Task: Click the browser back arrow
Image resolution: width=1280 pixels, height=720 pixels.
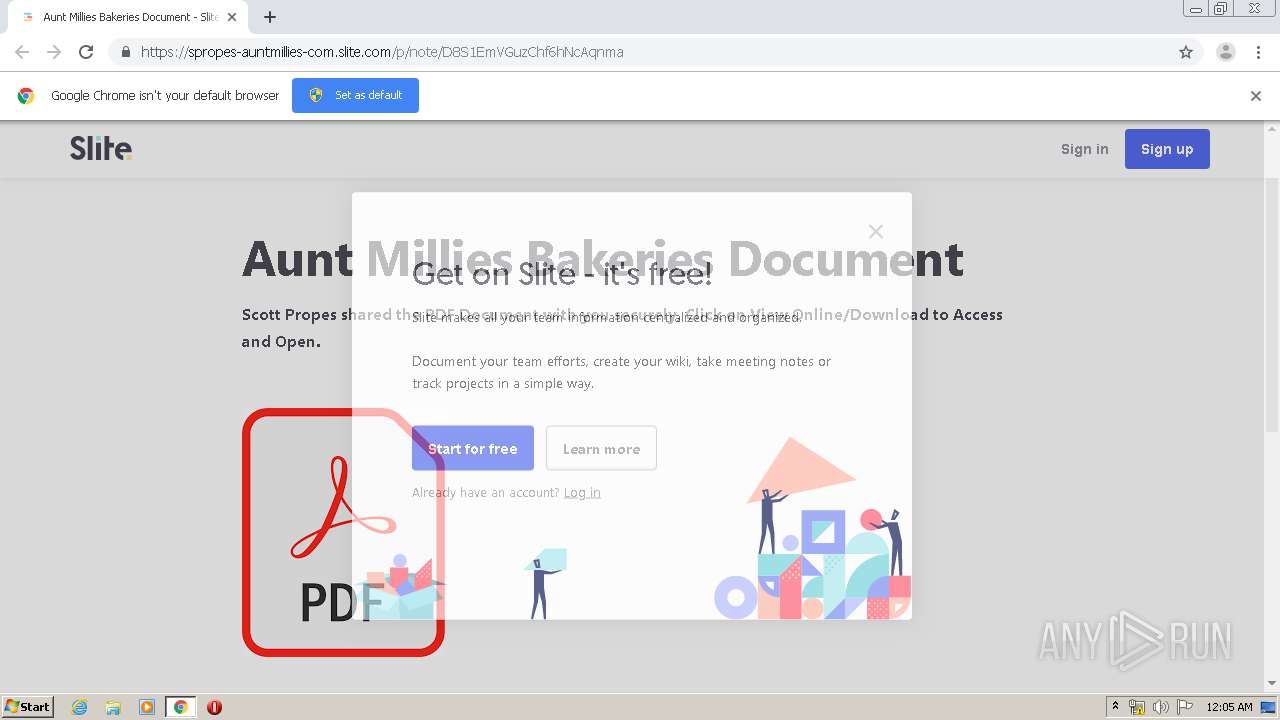Action: (22, 52)
